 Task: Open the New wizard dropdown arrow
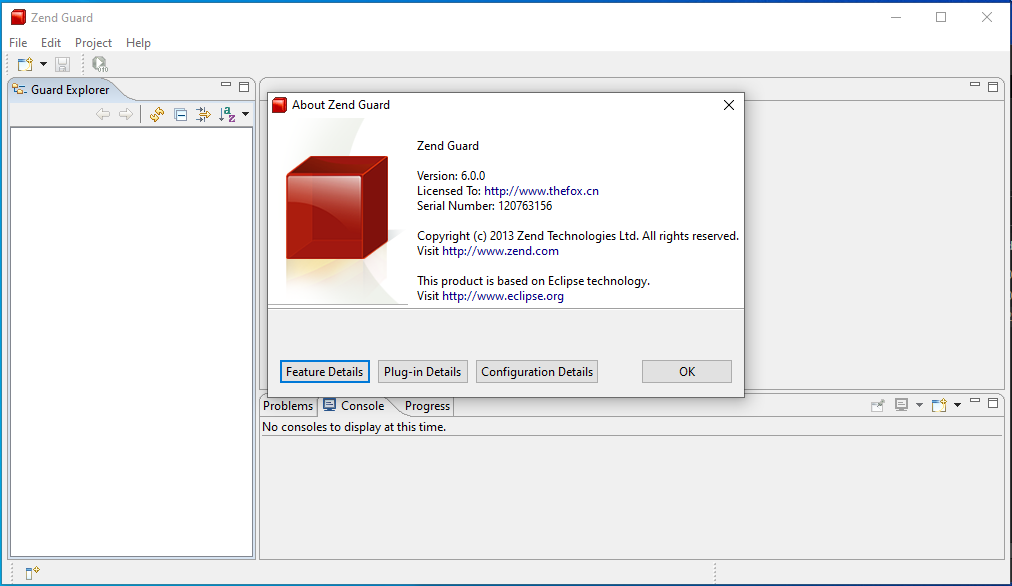[43, 64]
